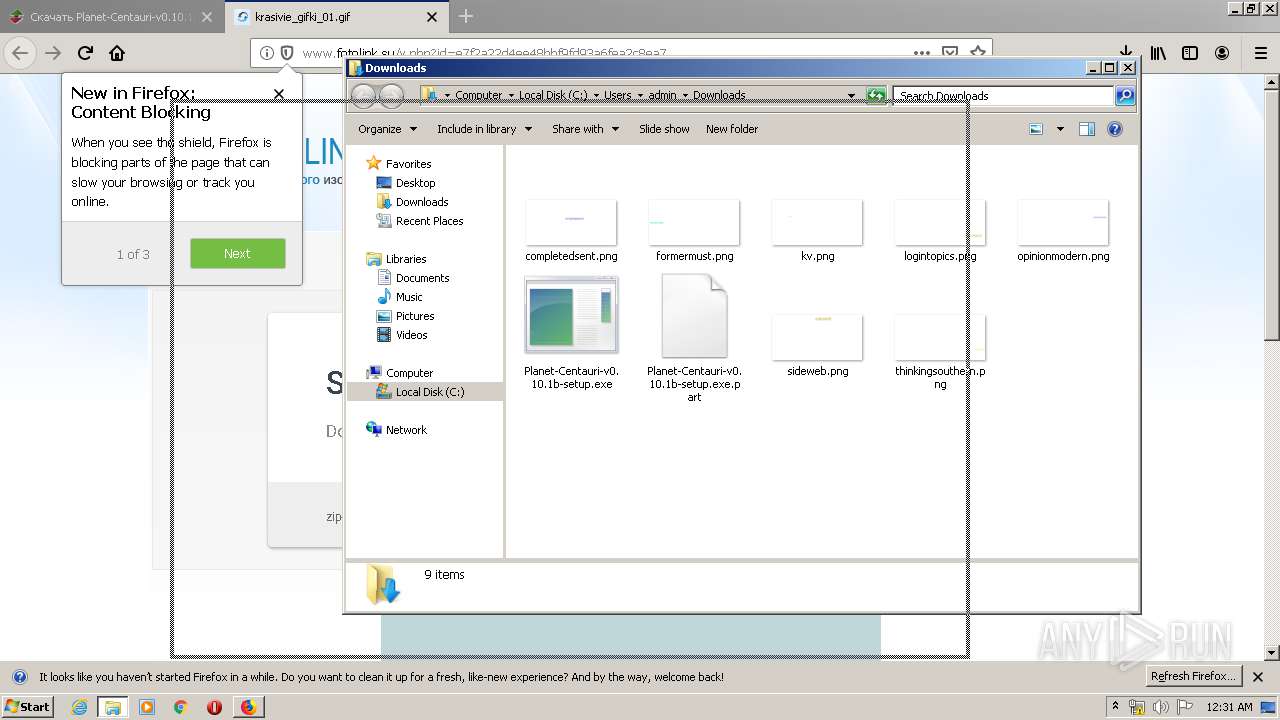Select Local Disk (C:) in breadcrumb path
Image resolution: width=1280 pixels, height=720 pixels.
(553, 96)
